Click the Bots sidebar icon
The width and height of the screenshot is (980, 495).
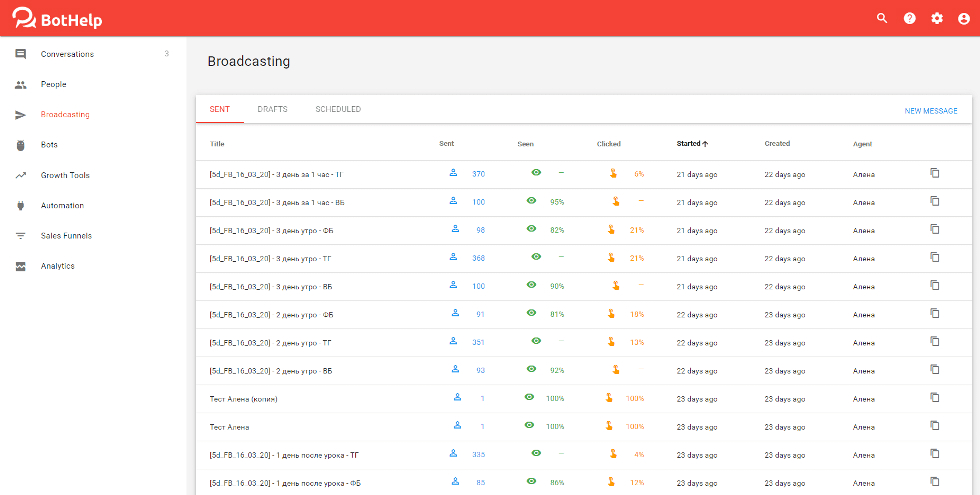21,145
